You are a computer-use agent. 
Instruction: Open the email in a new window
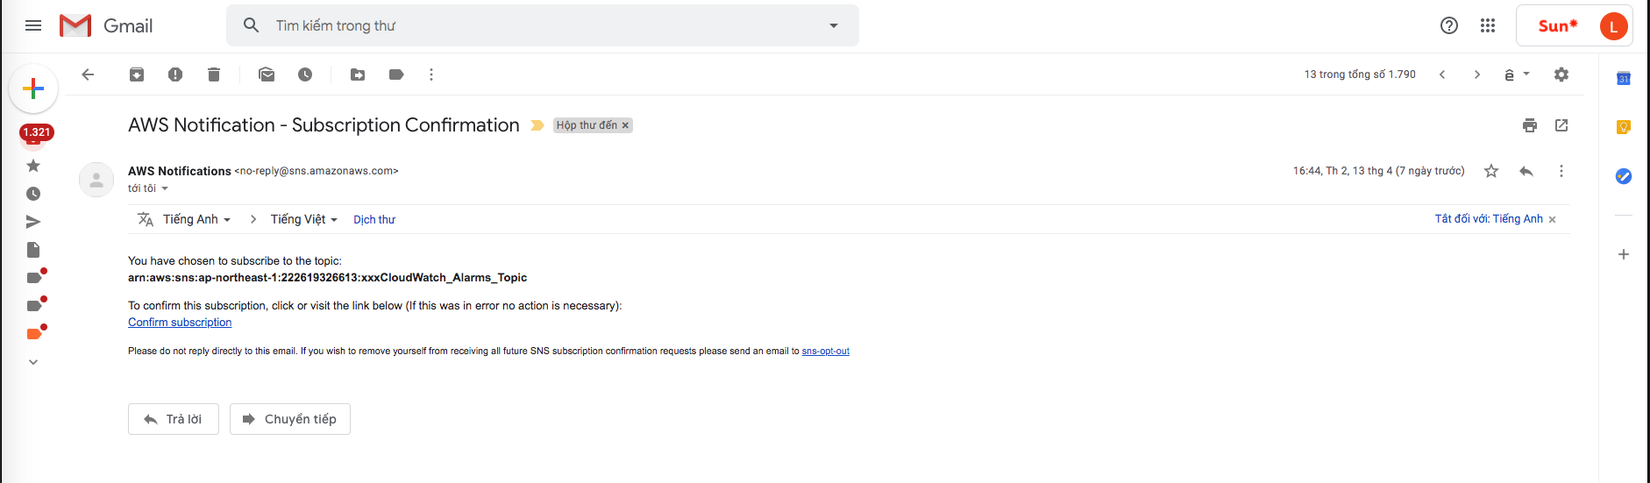1561,126
